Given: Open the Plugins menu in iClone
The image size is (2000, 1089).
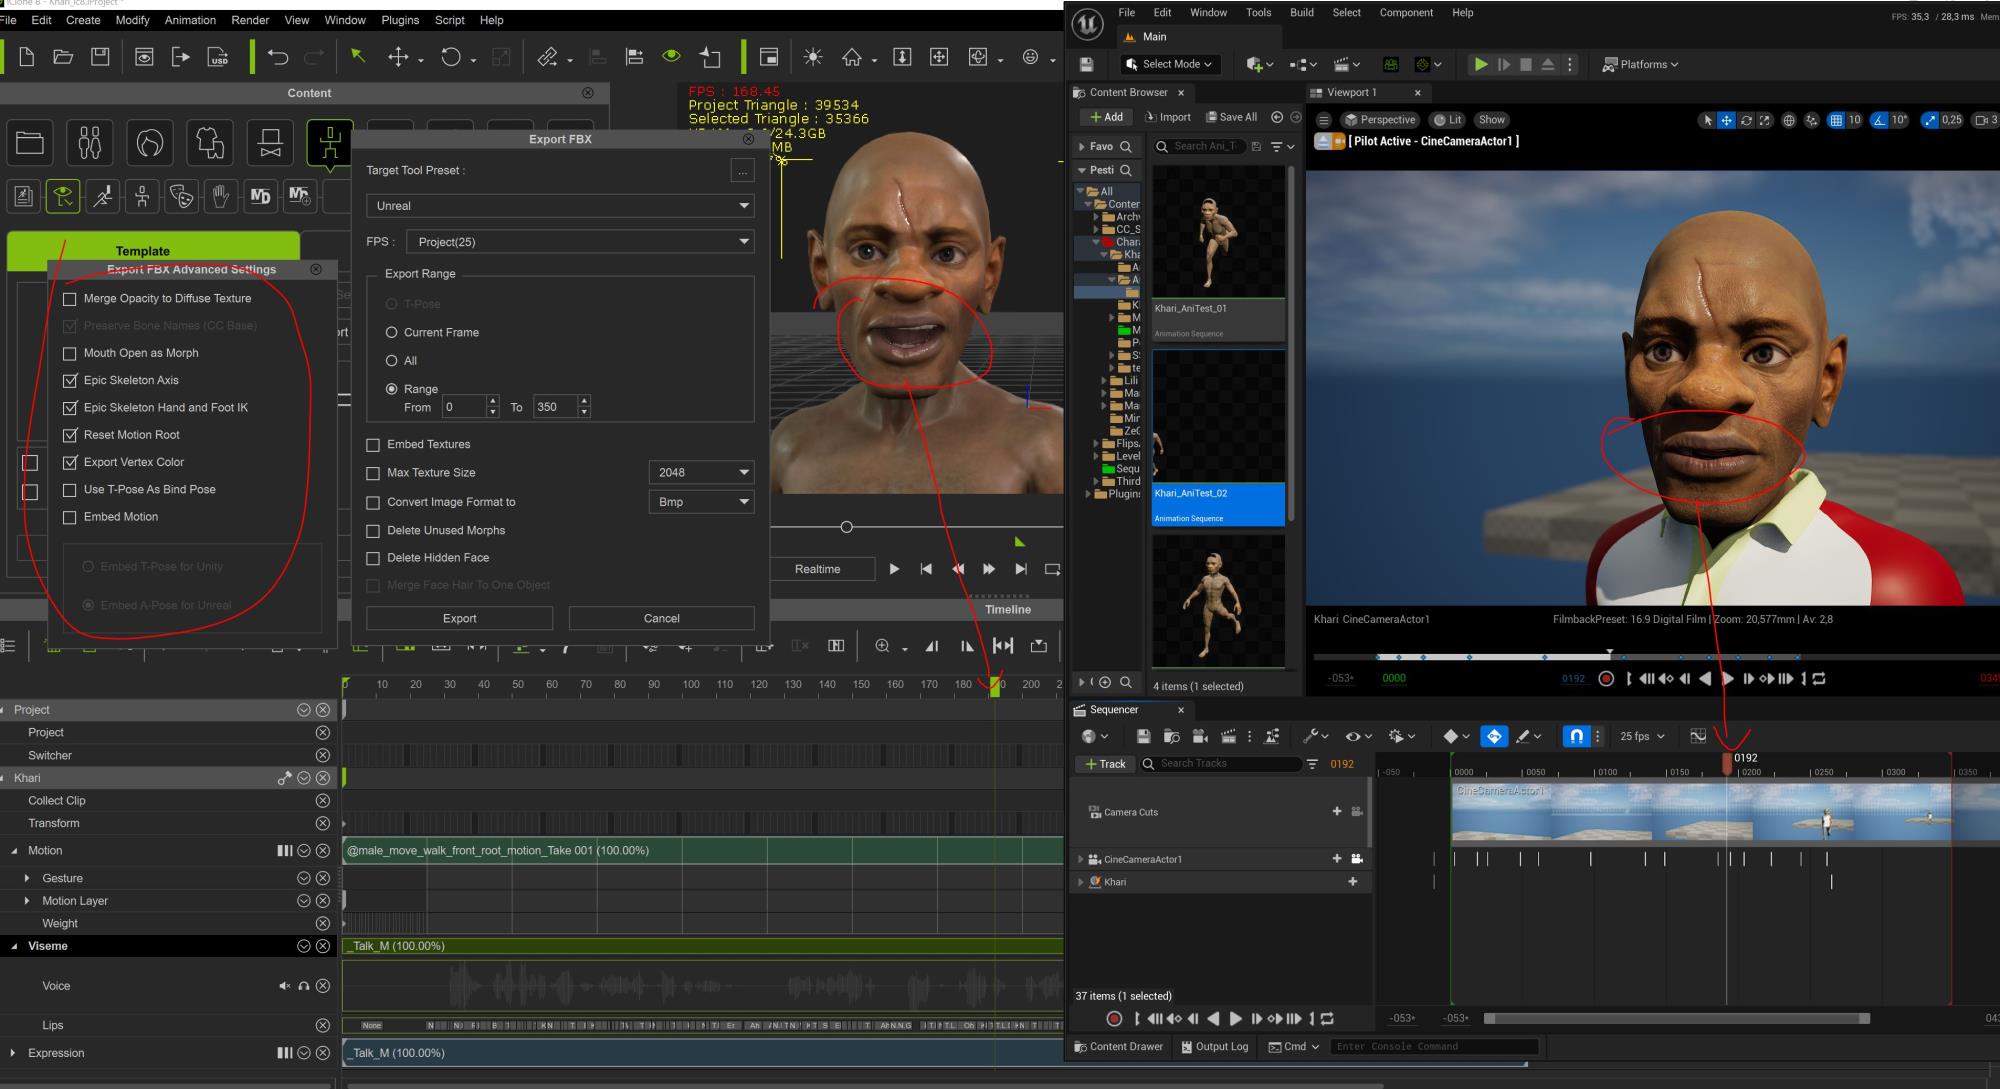Looking at the screenshot, I should [x=400, y=20].
